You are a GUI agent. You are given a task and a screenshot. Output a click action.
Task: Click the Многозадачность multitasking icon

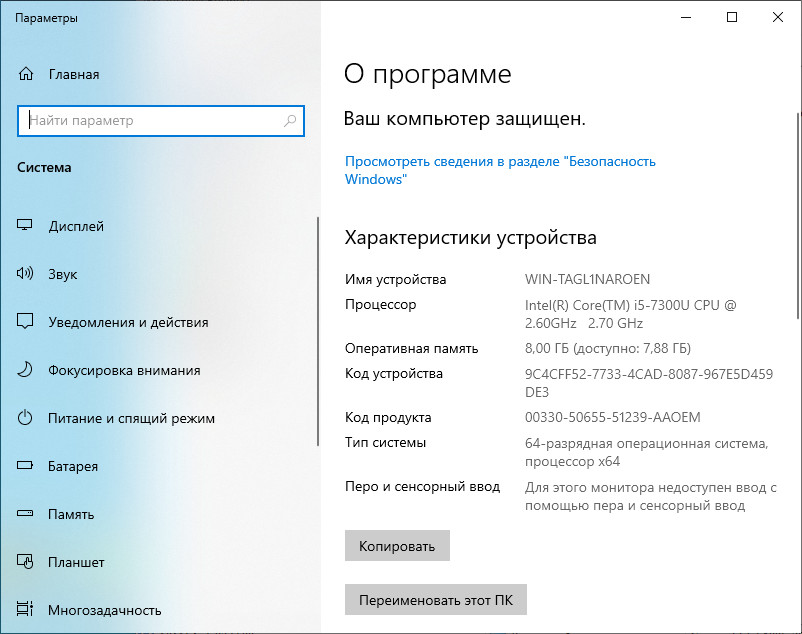(x=26, y=610)
